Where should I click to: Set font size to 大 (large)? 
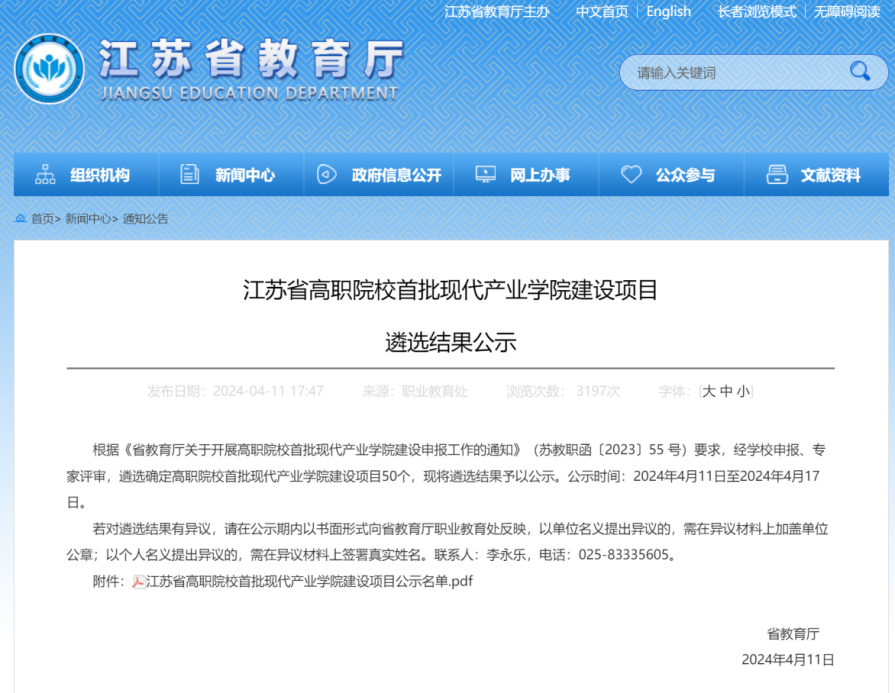click(709, 391)
